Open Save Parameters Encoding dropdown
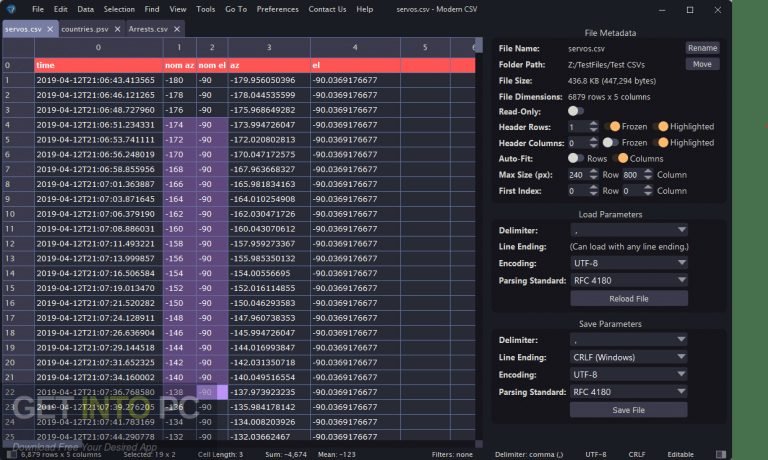Screen dimensions: 768x460 click(x=628, y=374)
